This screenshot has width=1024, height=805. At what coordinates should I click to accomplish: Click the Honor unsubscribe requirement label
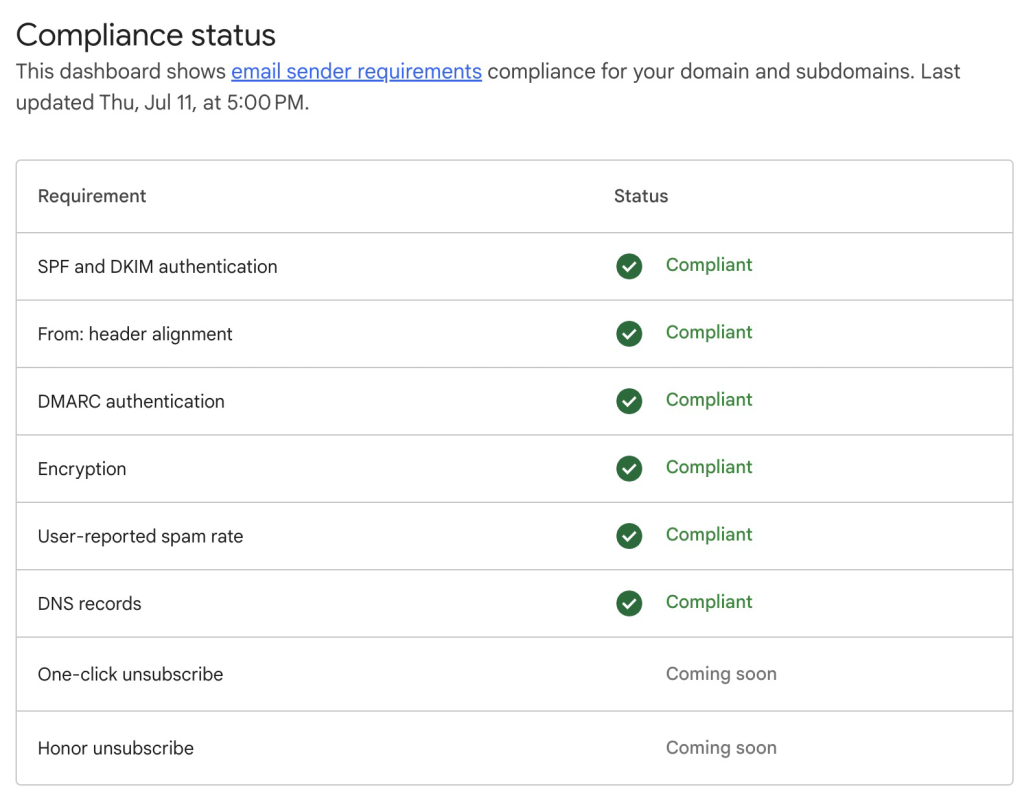(115, 748)
